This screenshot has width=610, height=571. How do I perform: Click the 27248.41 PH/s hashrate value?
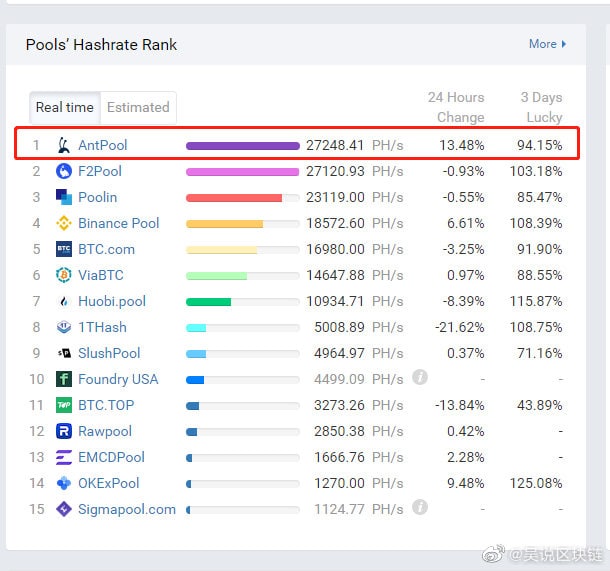355,145
